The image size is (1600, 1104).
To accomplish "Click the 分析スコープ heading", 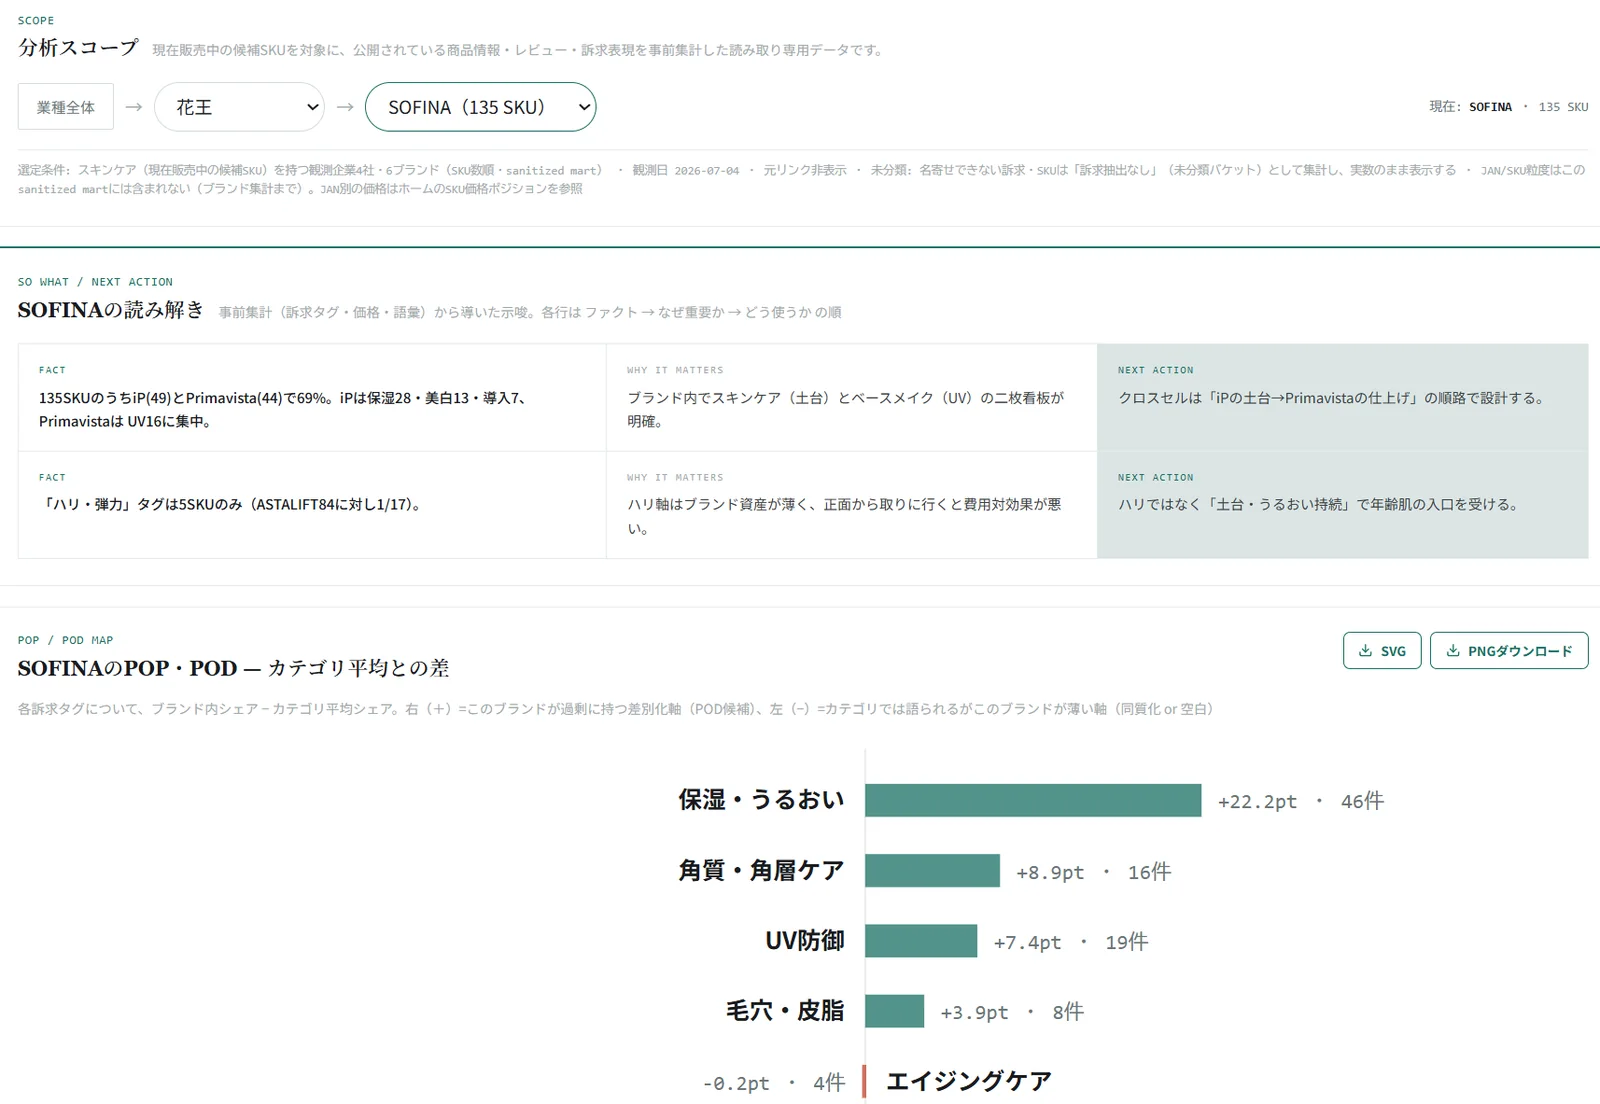I will pyautogui.click(x=78, y=47).
